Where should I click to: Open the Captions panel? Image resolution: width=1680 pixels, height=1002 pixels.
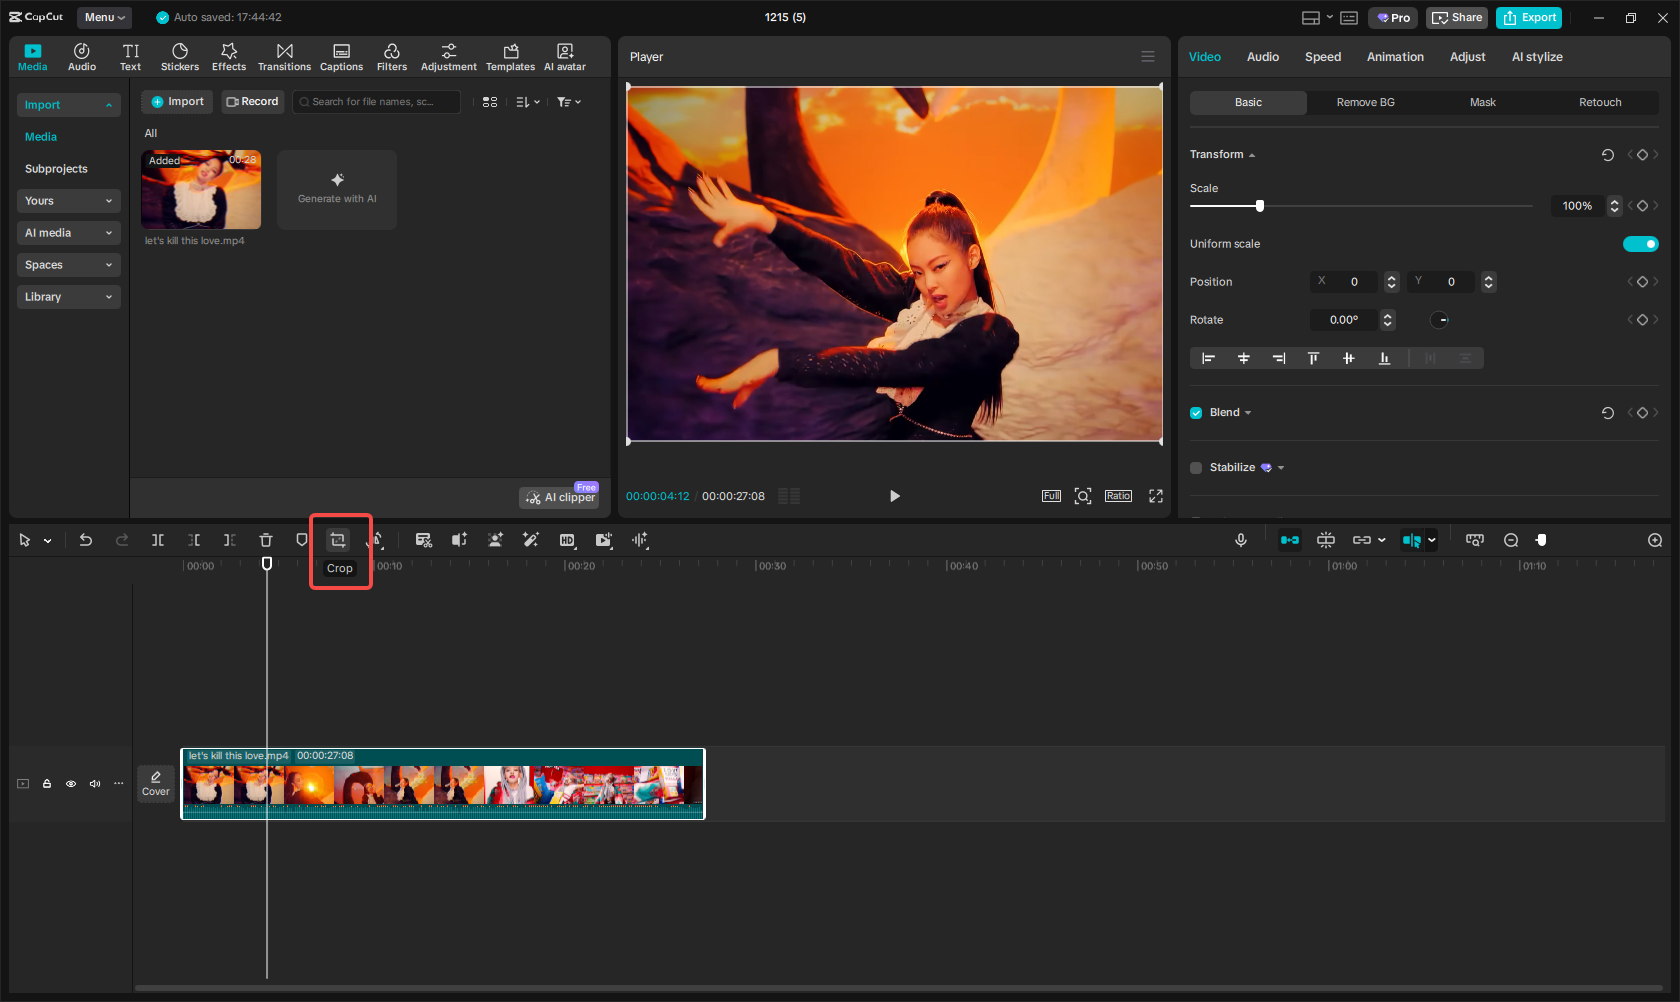[x=341, y=55]
